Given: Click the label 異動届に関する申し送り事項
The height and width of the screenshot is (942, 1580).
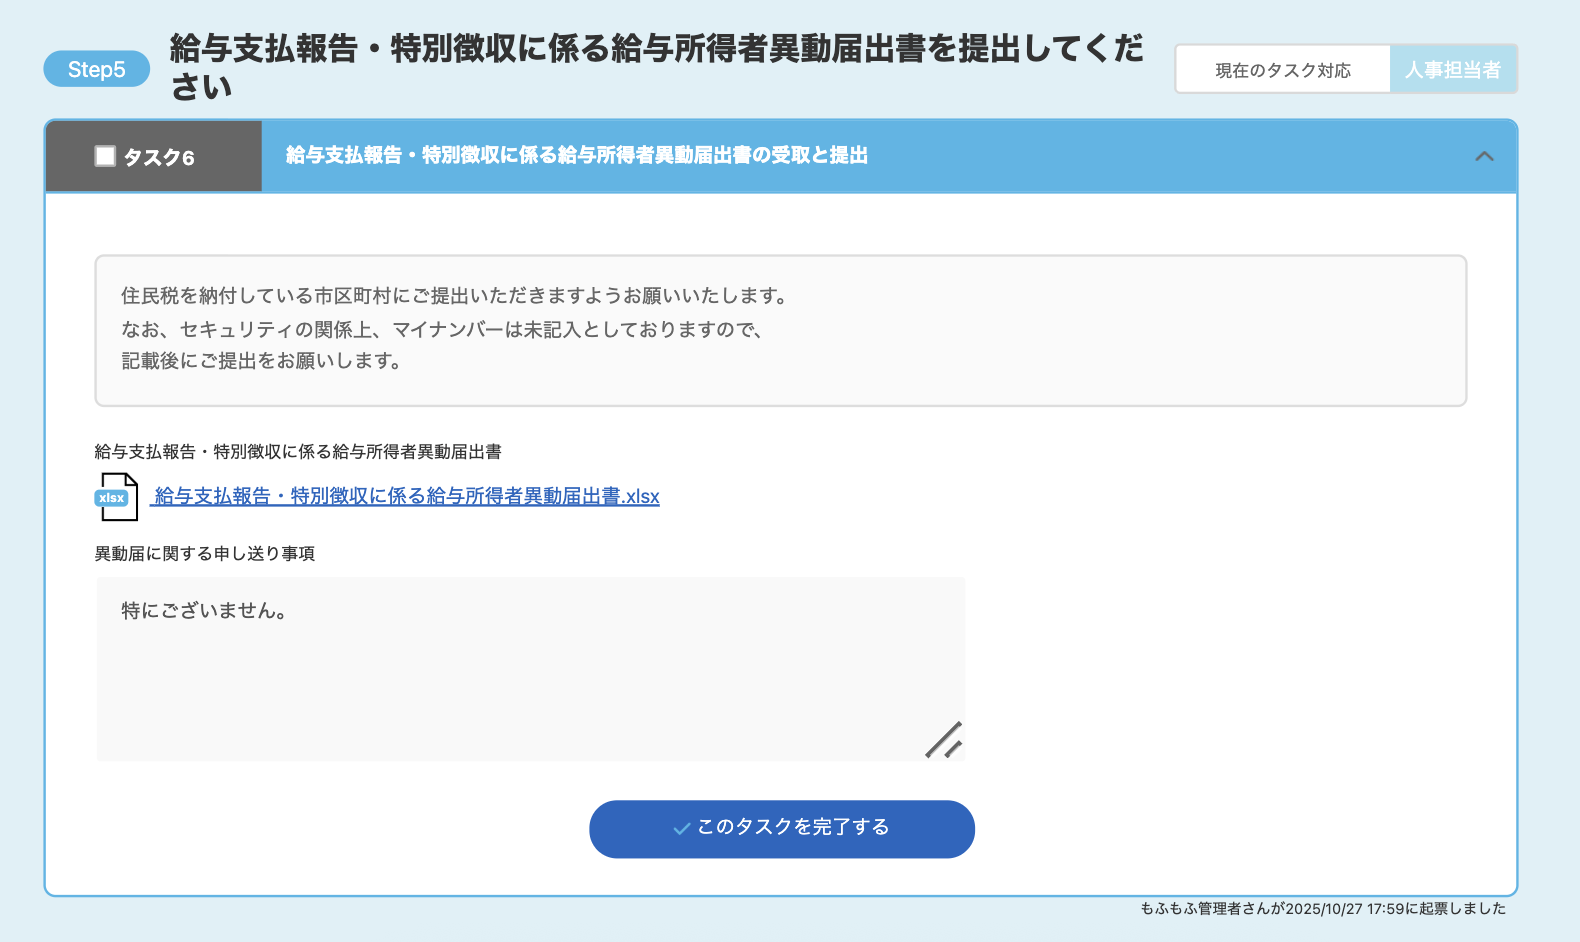Looking at the screenshot, I should coord(205,554).
